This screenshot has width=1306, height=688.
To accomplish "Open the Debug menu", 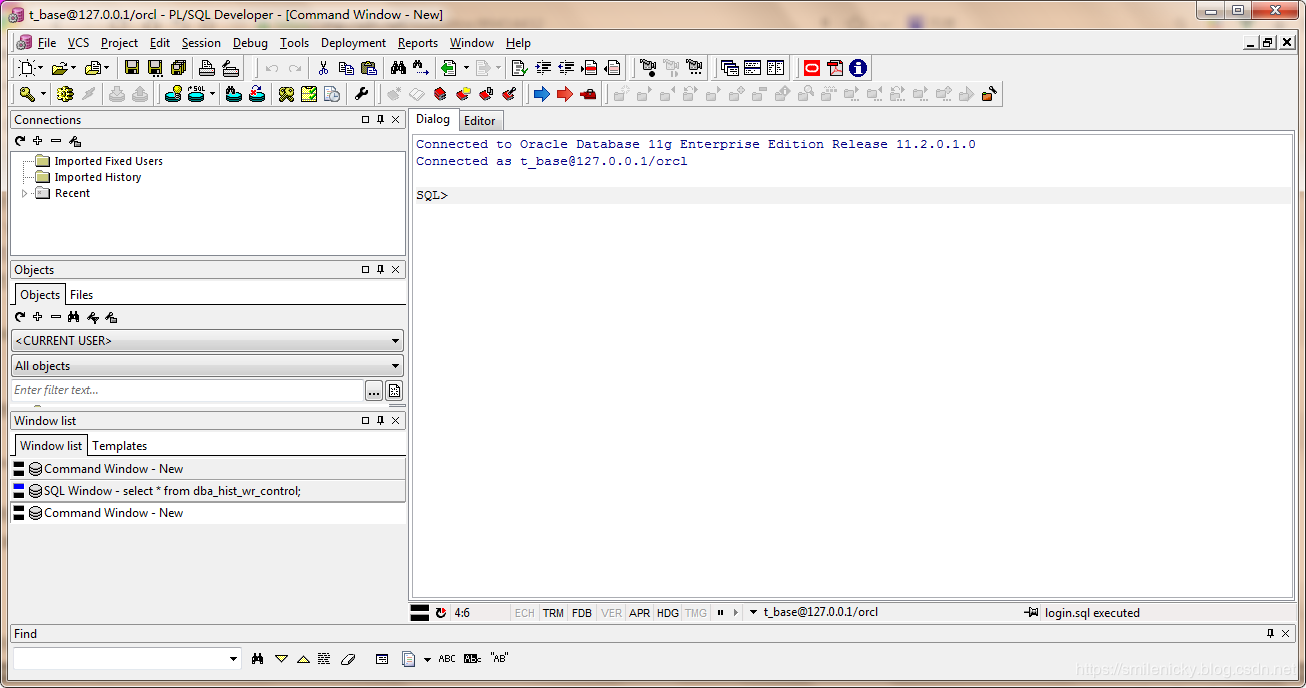I will (250, 43).
